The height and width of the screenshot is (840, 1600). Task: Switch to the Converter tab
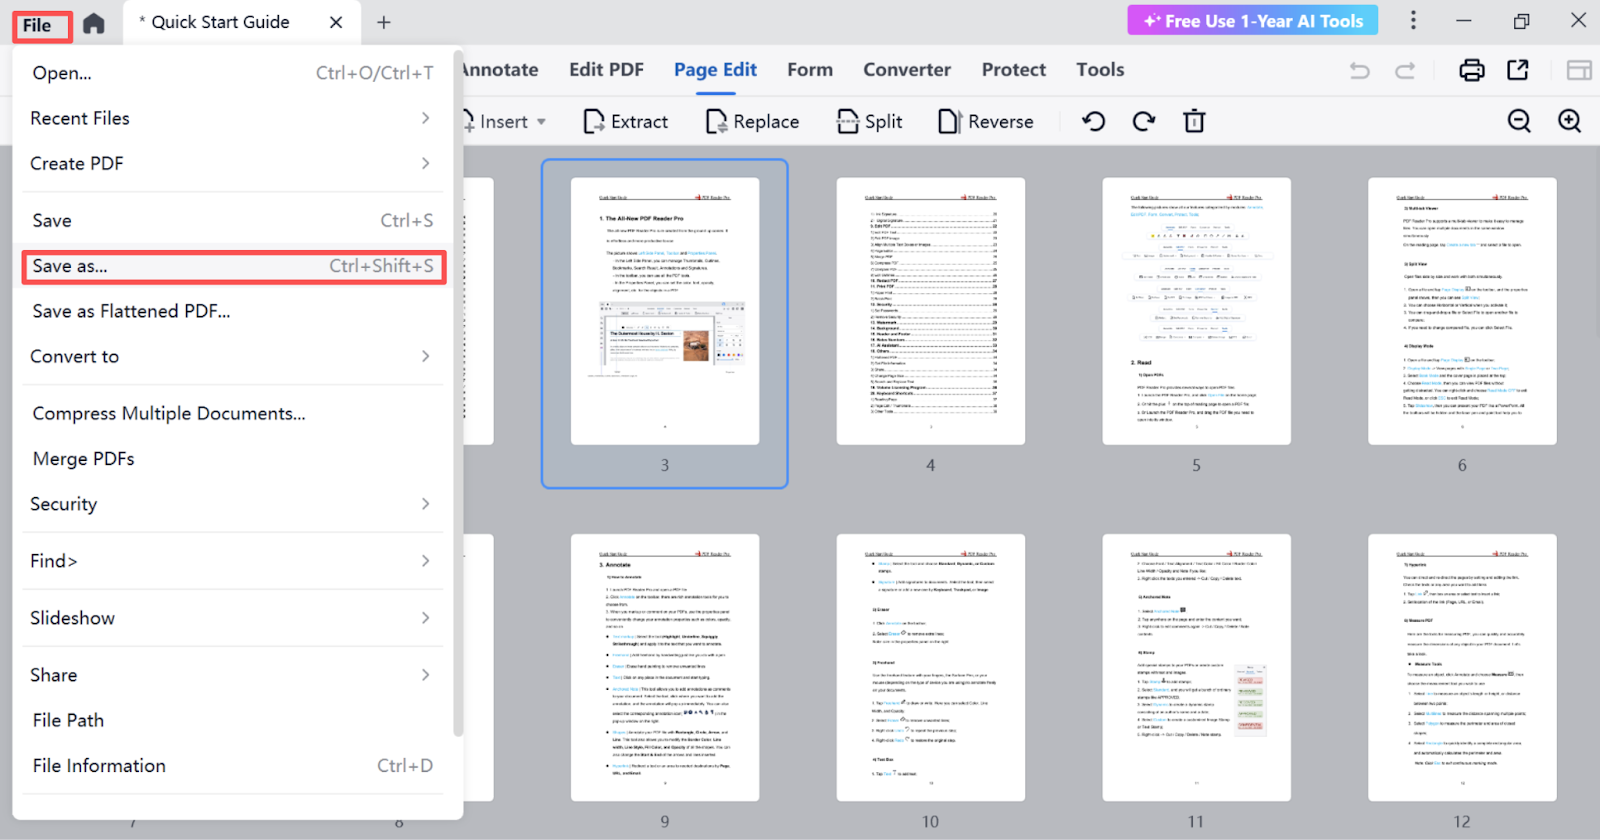pos(906,70)
